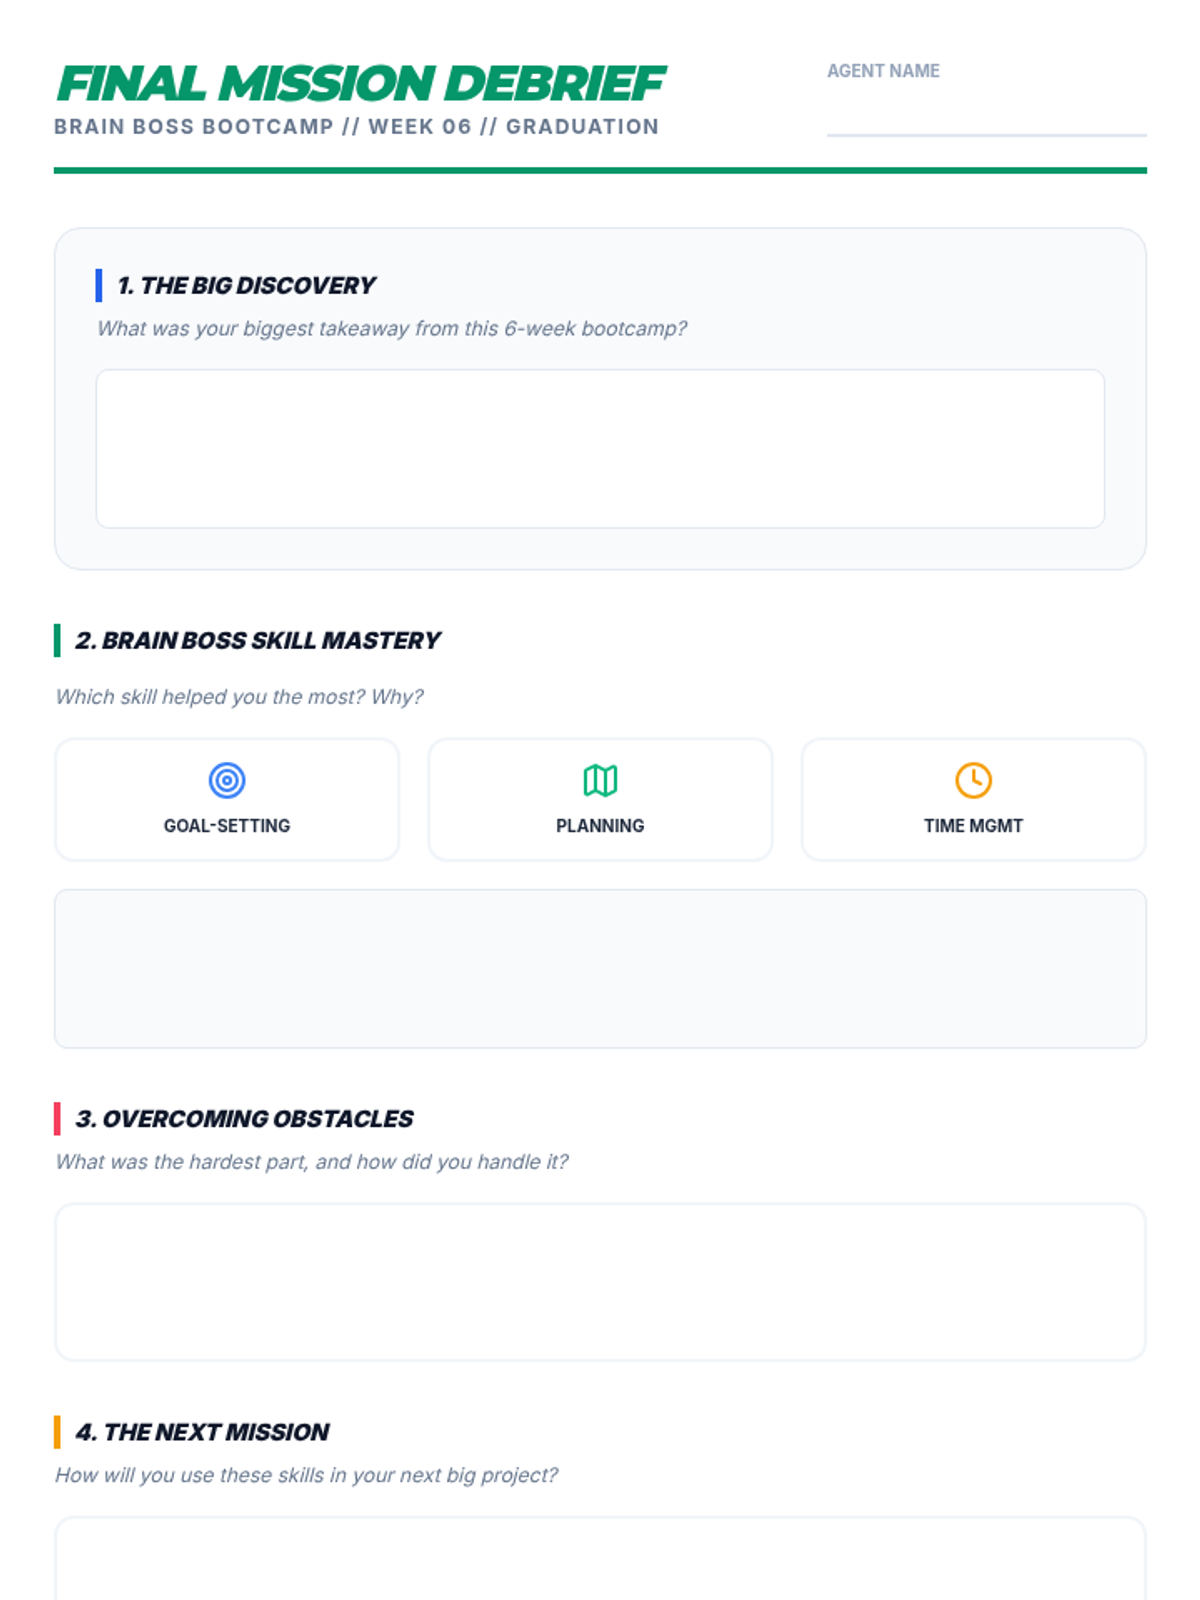Click the '2. Brain Boss Skill Mastery' heading

[258, 641]
